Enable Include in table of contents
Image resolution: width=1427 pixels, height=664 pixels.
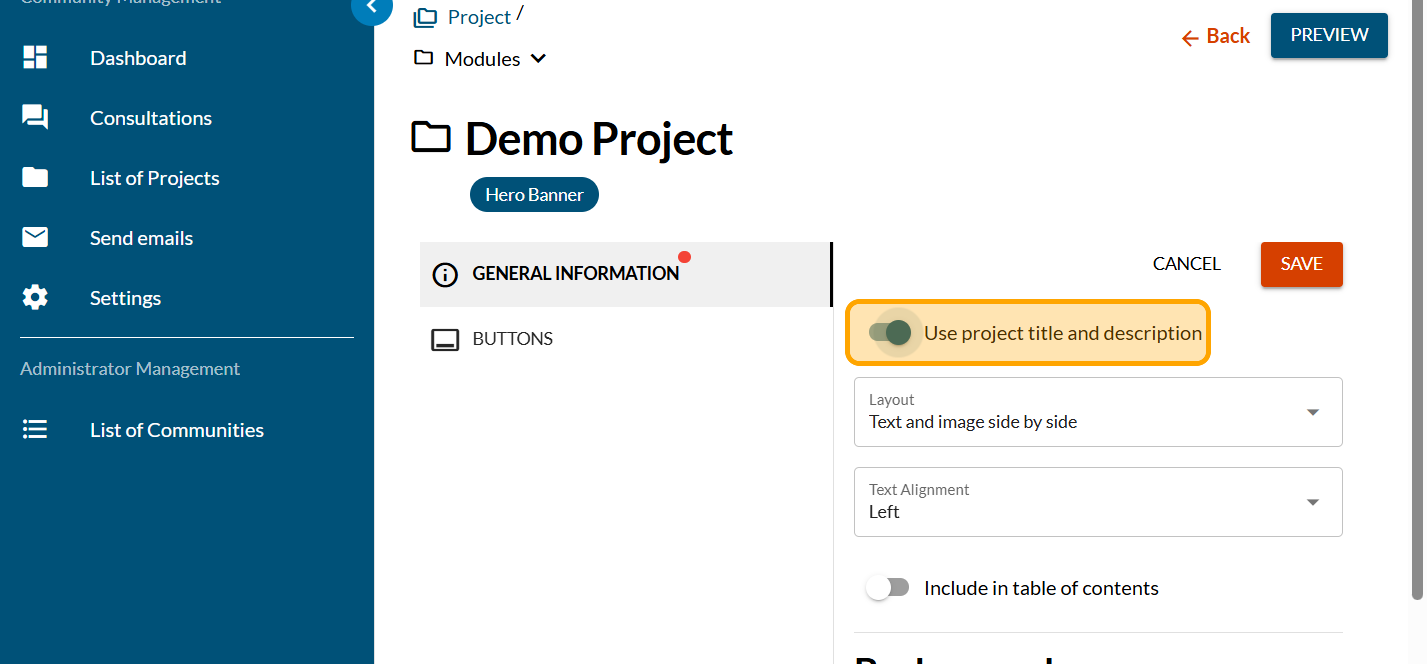(888, 588)
